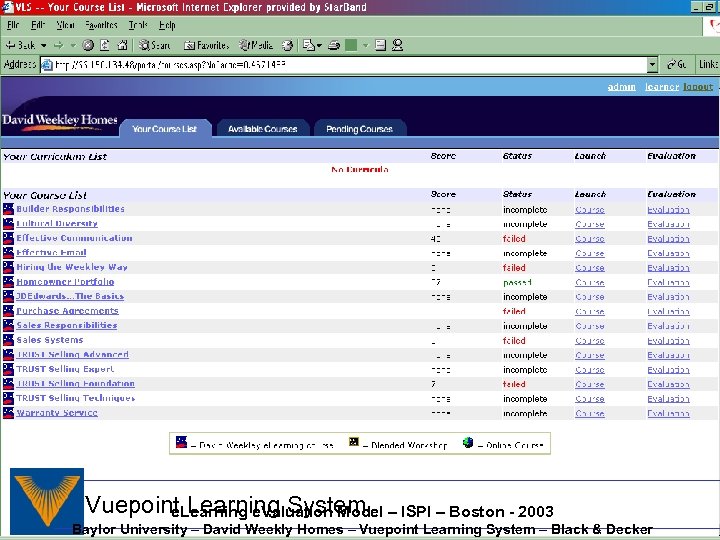The image size is (720, 540).
Task: Print the page with the Print icon
Action: 334,45
